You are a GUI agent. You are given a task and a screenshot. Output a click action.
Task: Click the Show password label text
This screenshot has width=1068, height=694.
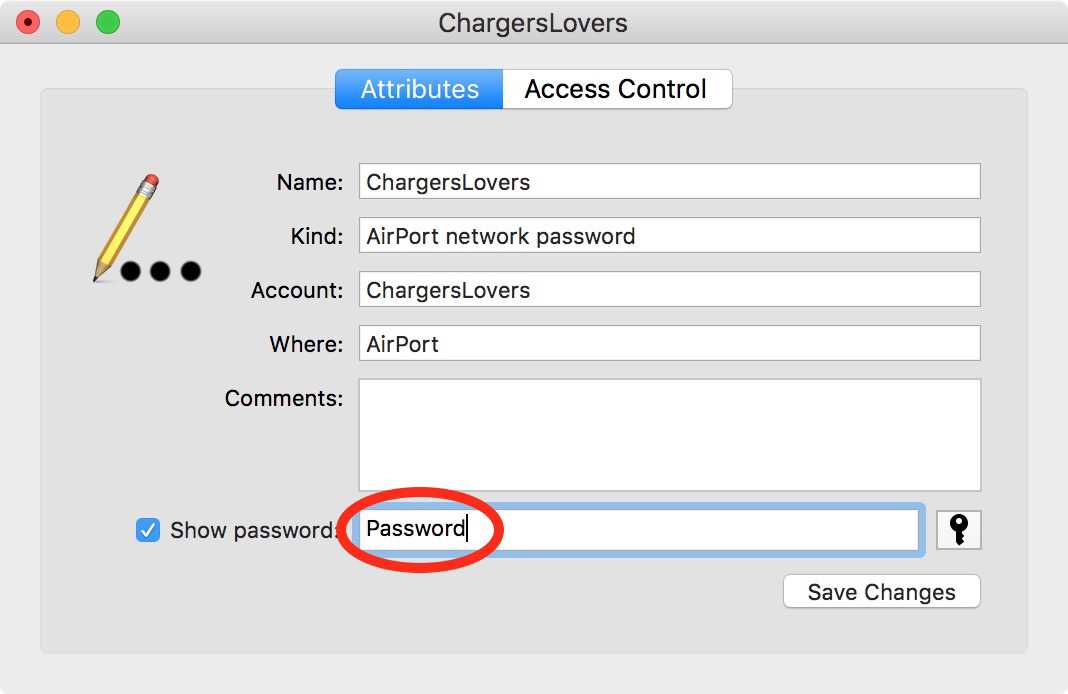254,530
